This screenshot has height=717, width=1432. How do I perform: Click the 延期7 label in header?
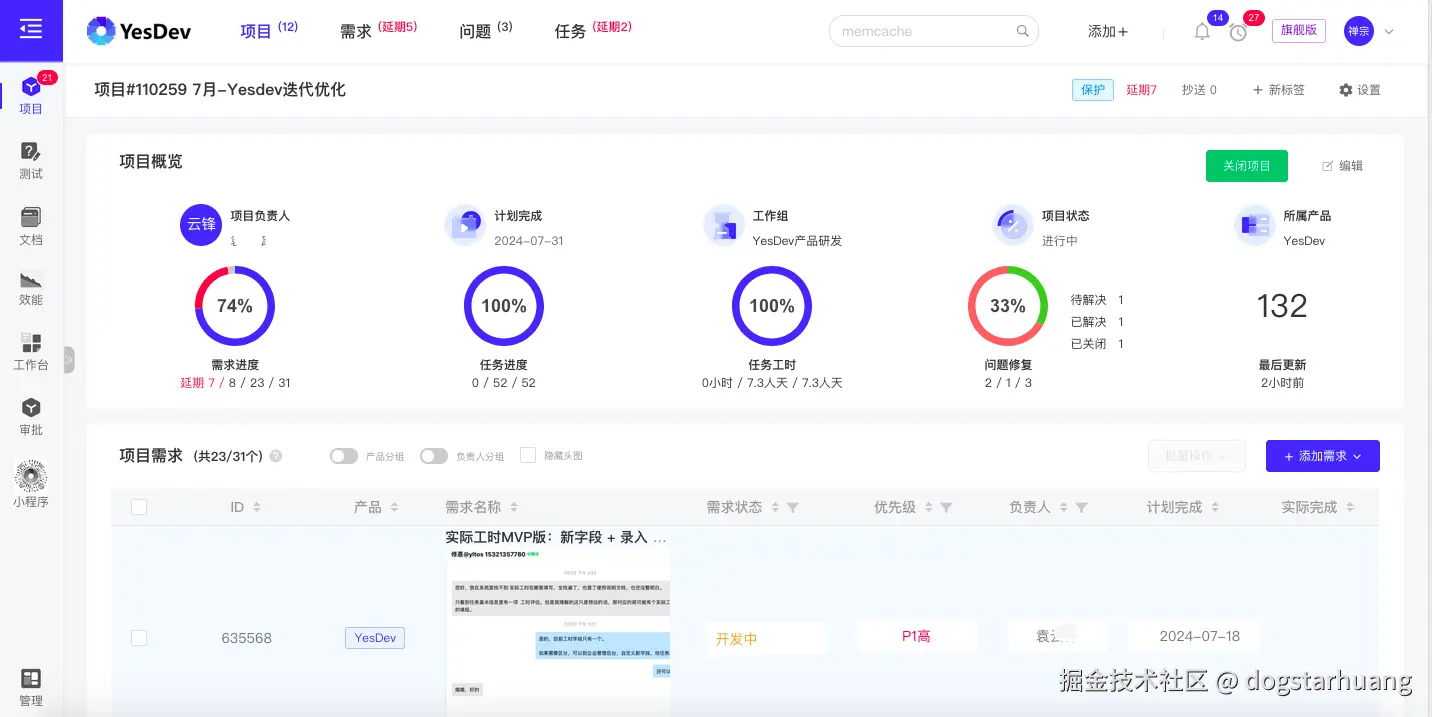[1142, 90]
